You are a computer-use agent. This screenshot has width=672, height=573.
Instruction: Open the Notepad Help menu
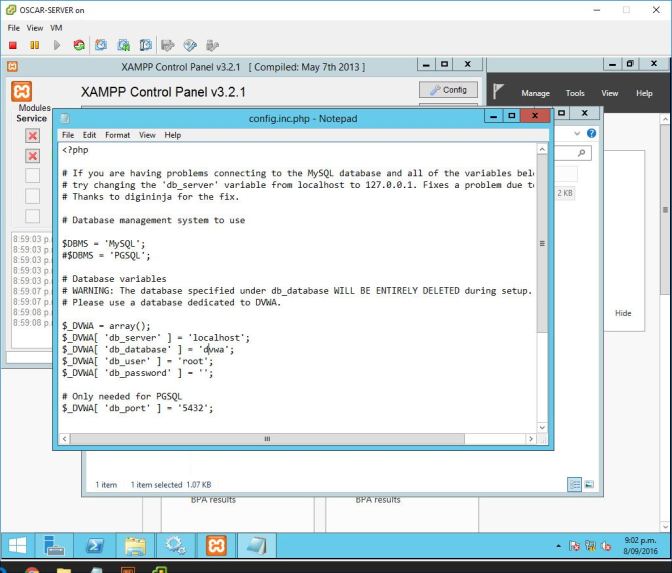173,135
